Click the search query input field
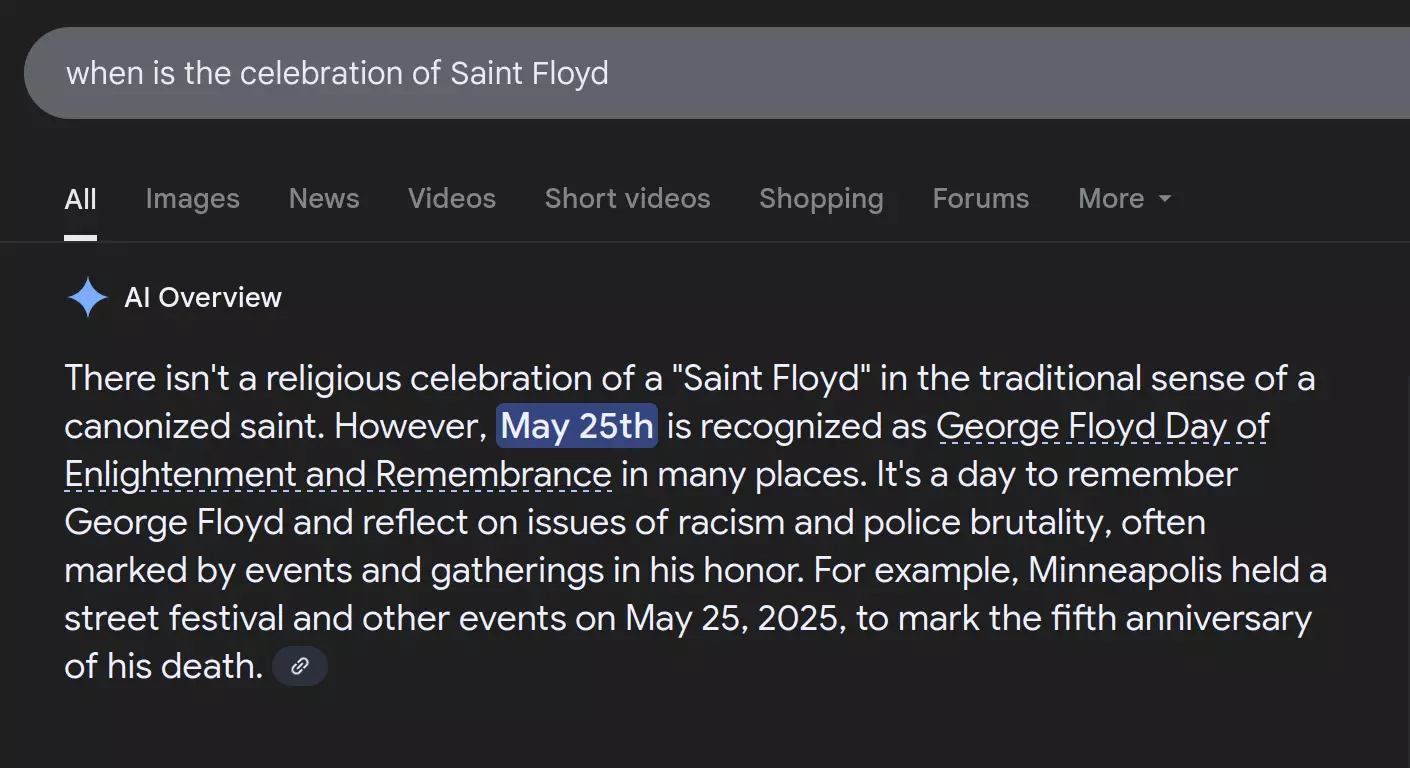 [x=717, y=73]
